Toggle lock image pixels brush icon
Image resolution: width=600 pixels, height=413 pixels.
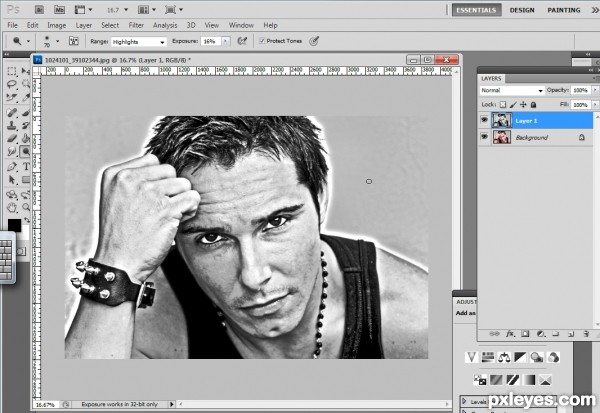(513, 104)
